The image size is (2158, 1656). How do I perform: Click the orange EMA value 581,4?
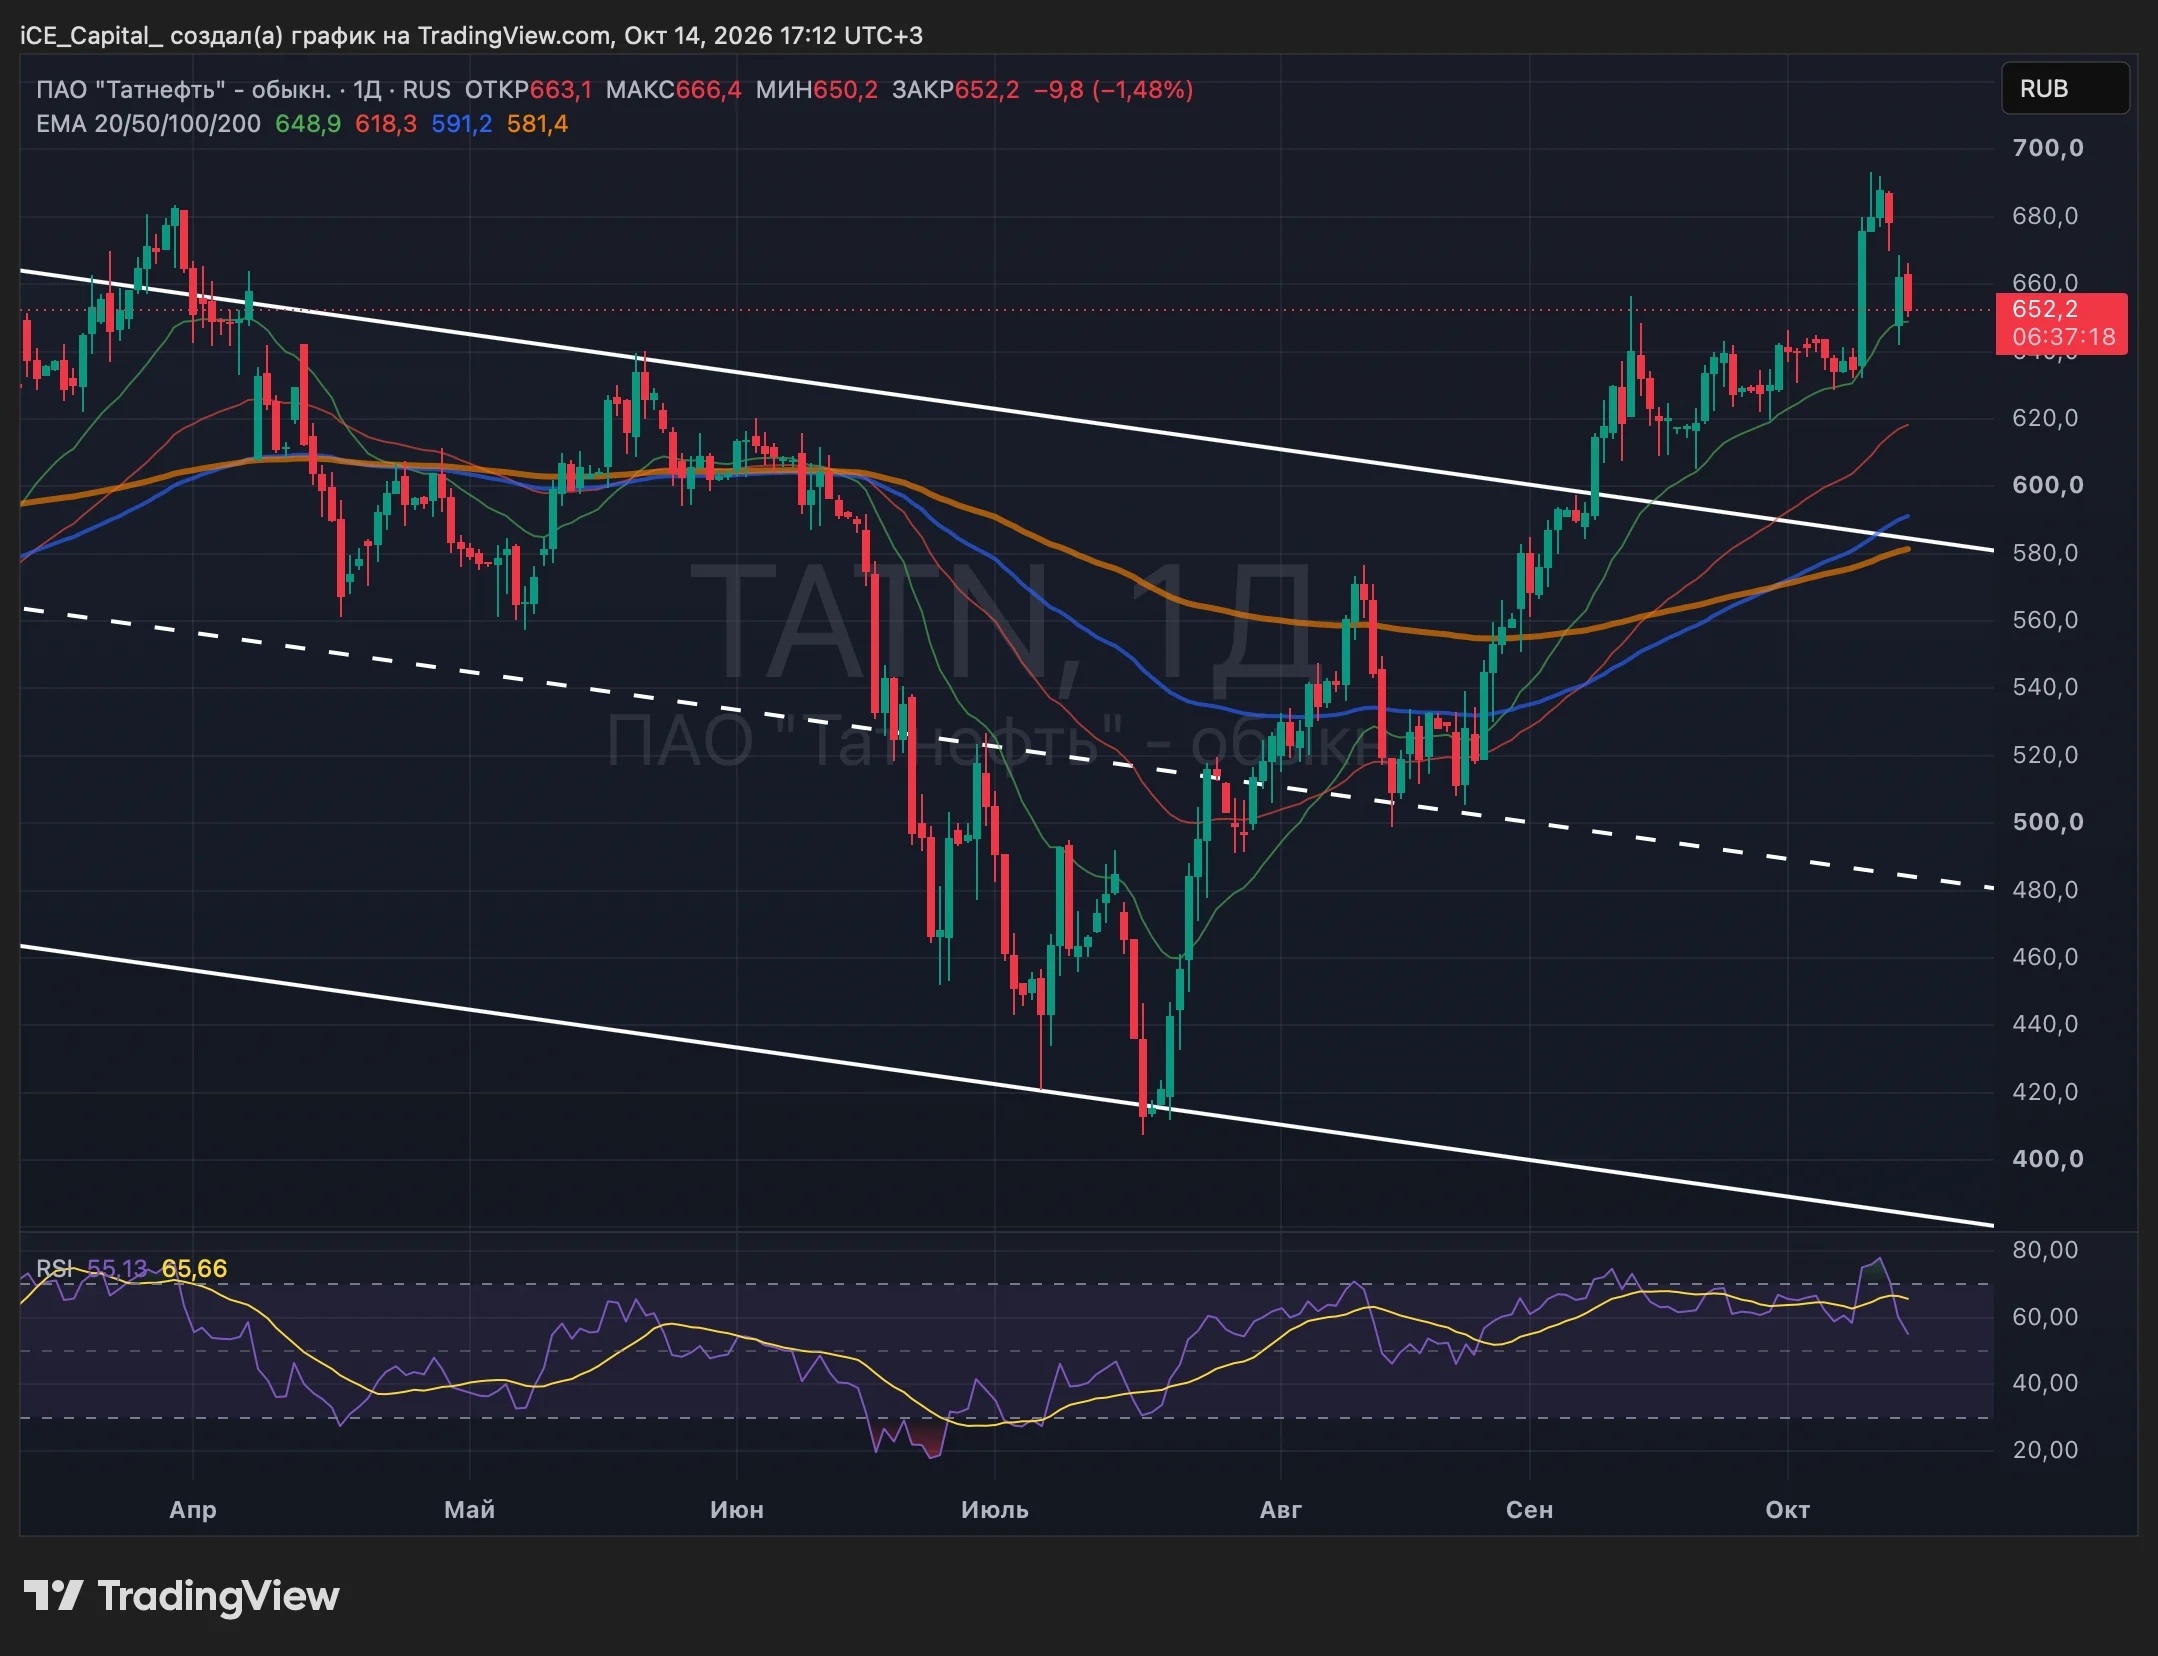(537, 124)
